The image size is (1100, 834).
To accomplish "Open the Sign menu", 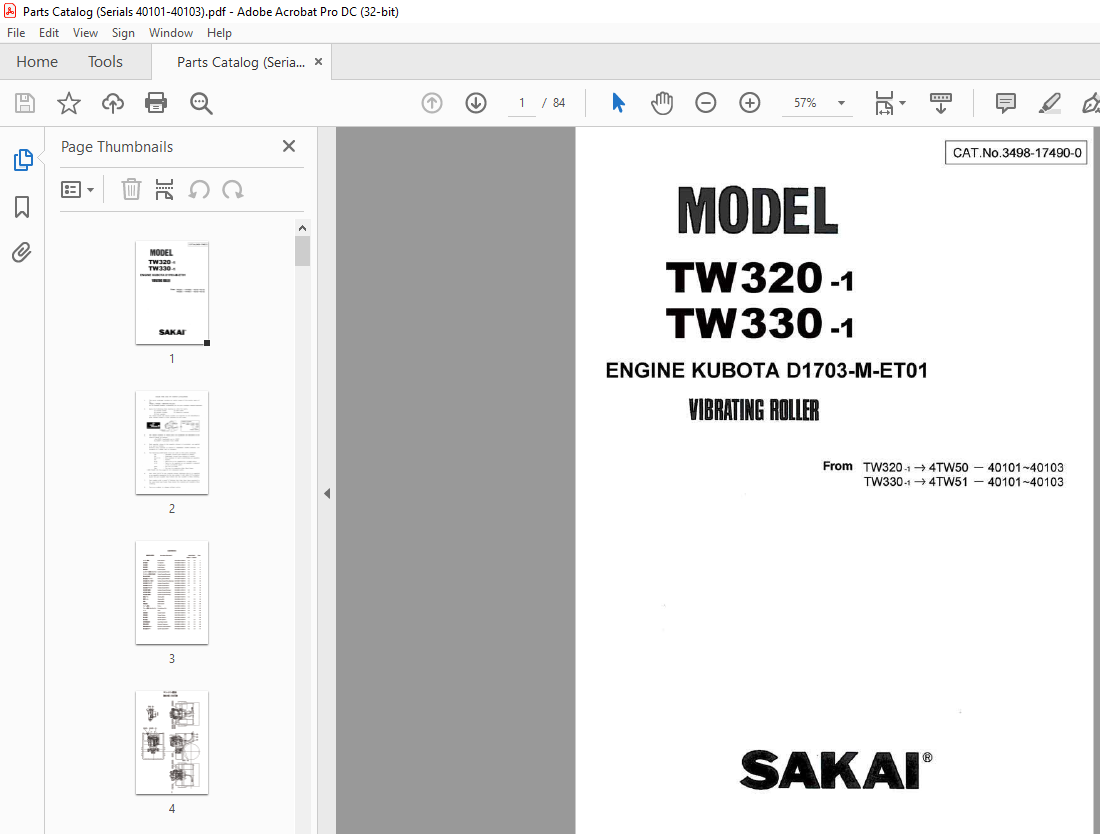I will pos(123,33).
